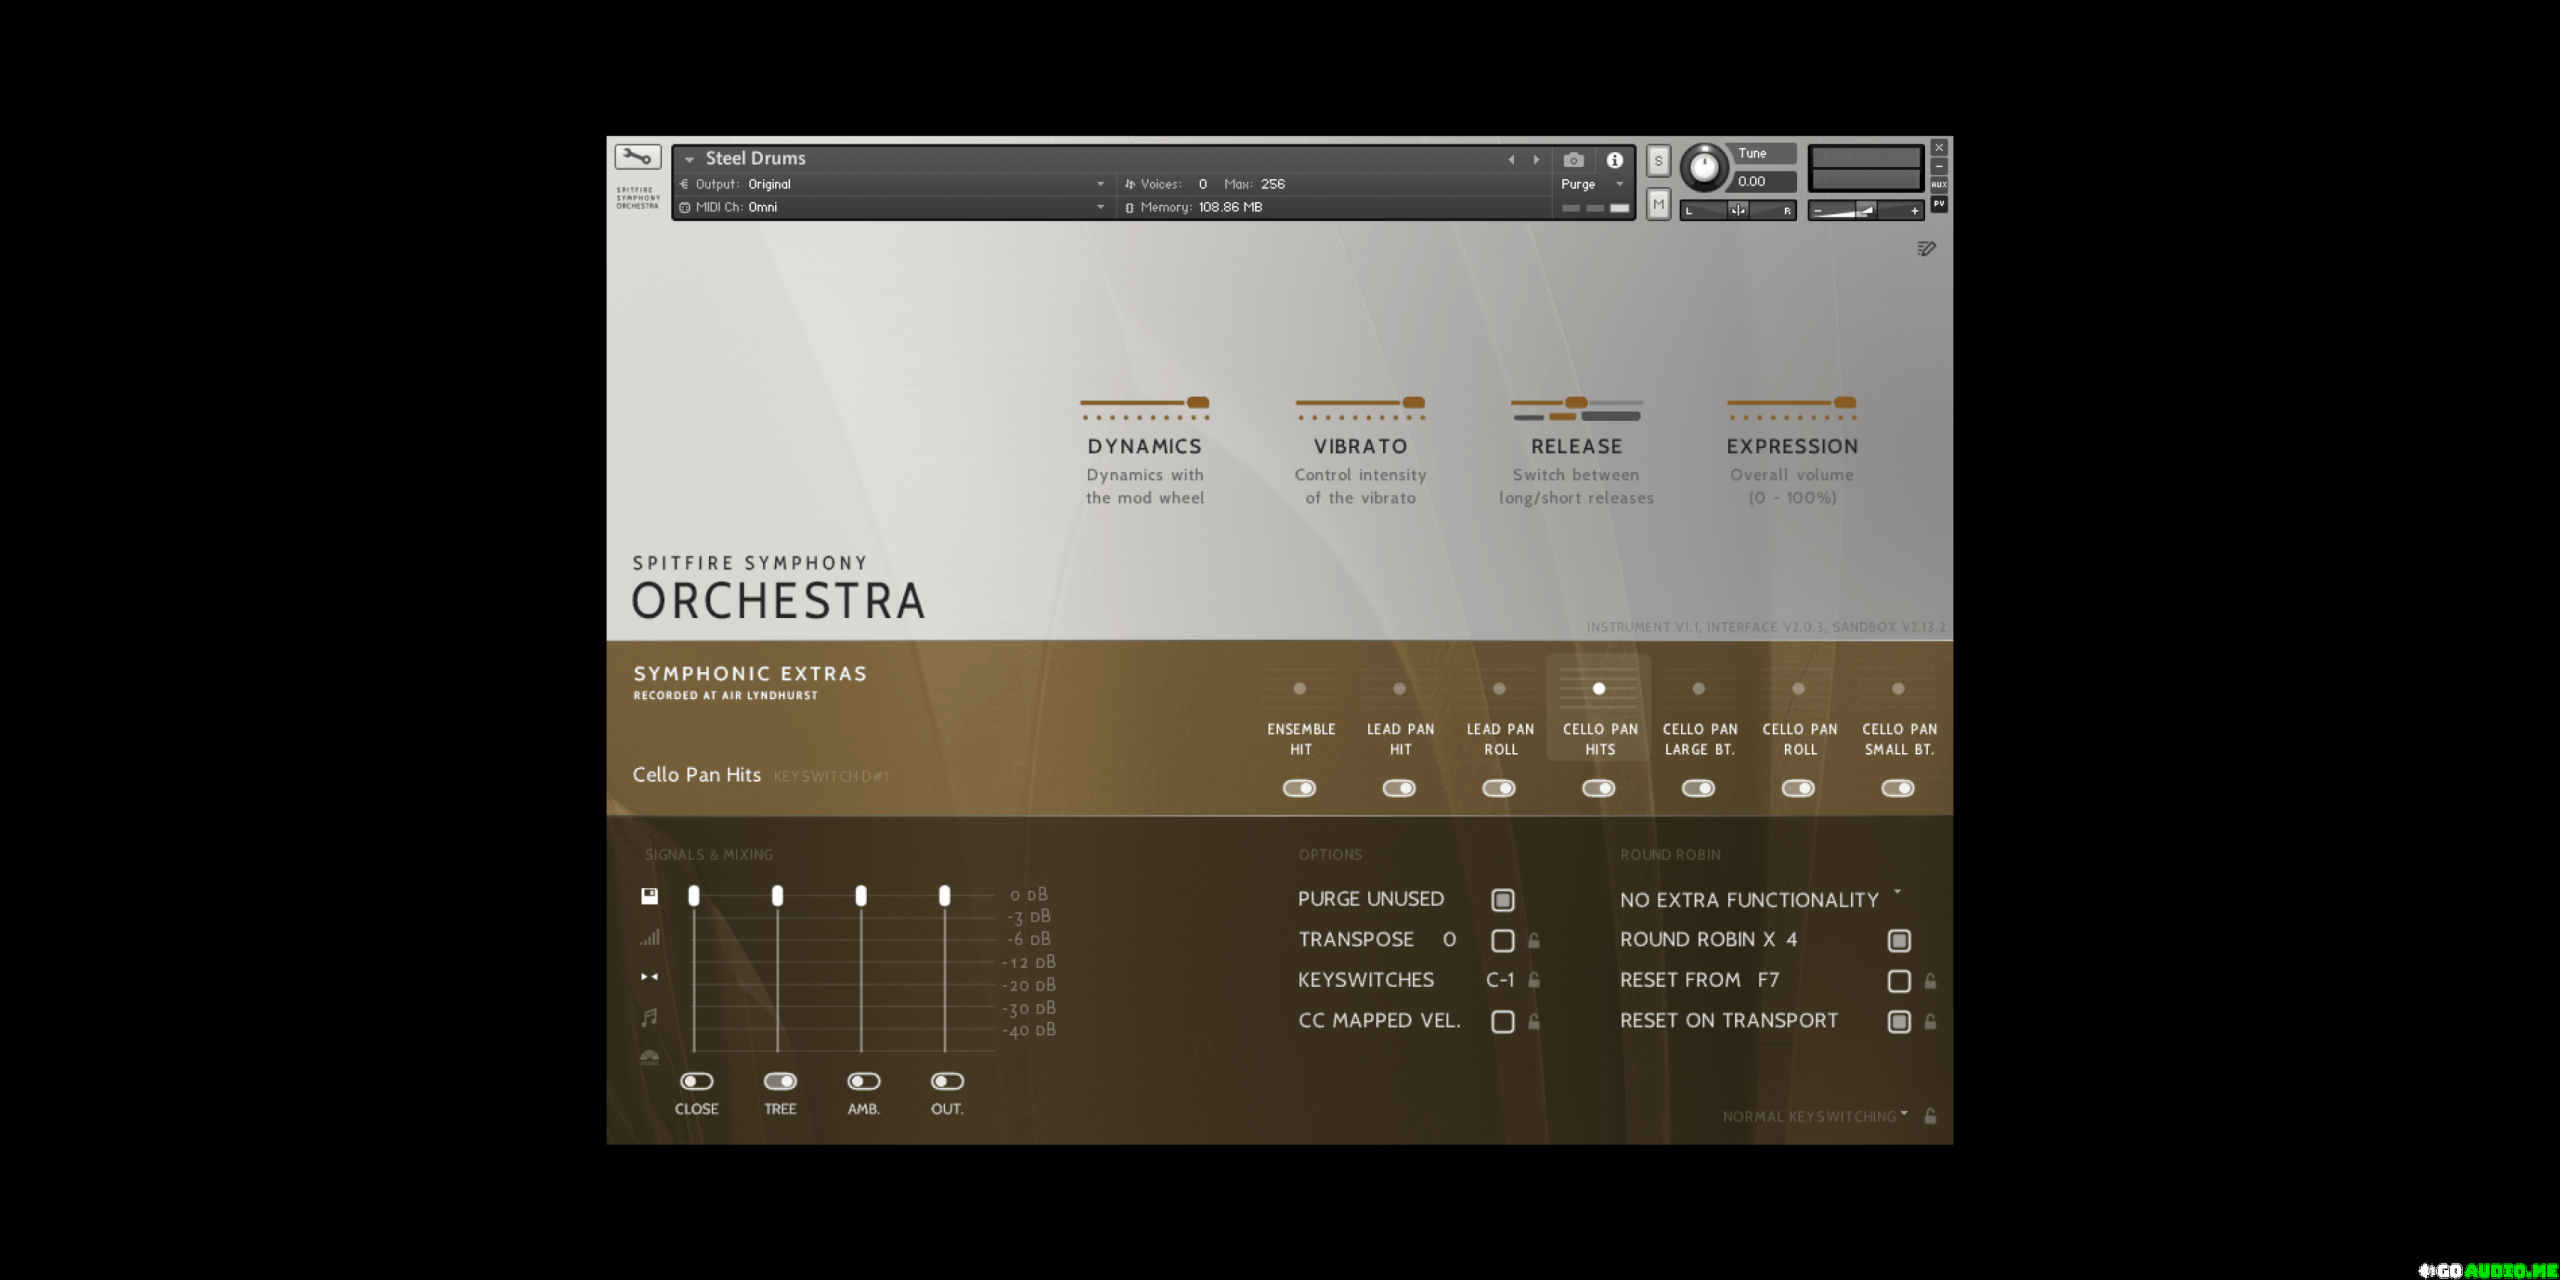Open the Output Original dropdown

tap(892, 185)
